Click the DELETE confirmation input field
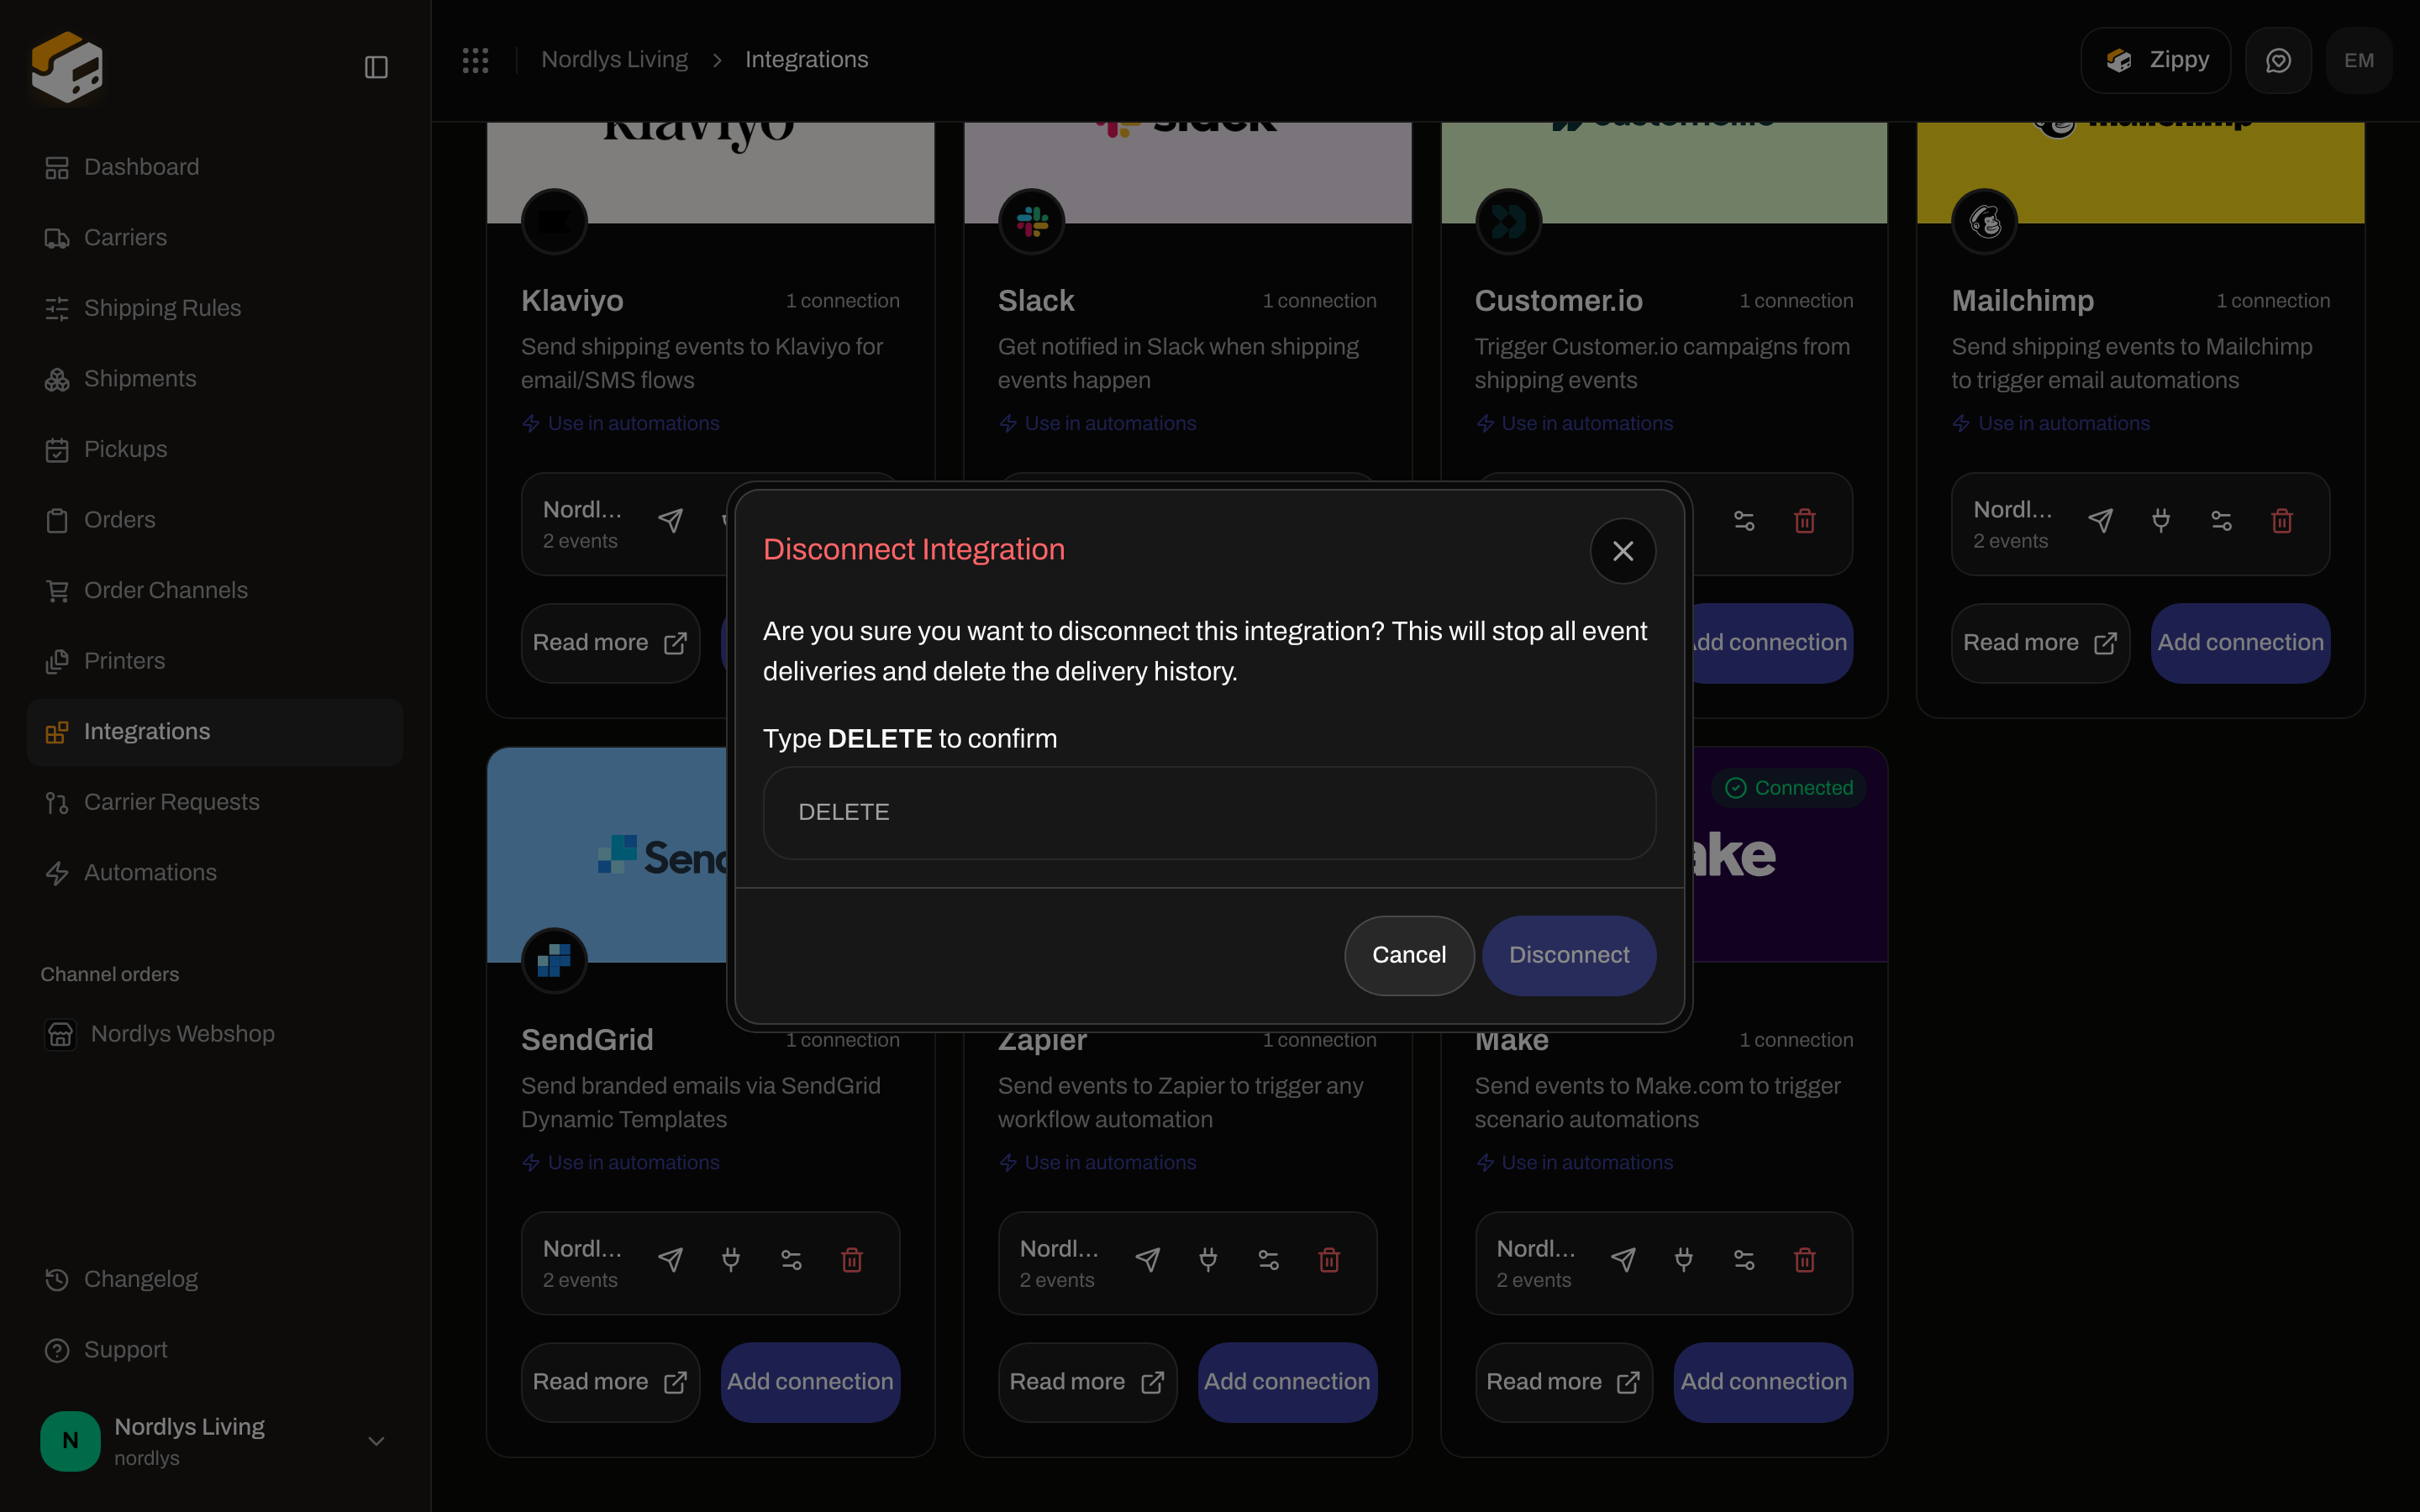The image size is (2420, 1512). (x=1209, y=812)
